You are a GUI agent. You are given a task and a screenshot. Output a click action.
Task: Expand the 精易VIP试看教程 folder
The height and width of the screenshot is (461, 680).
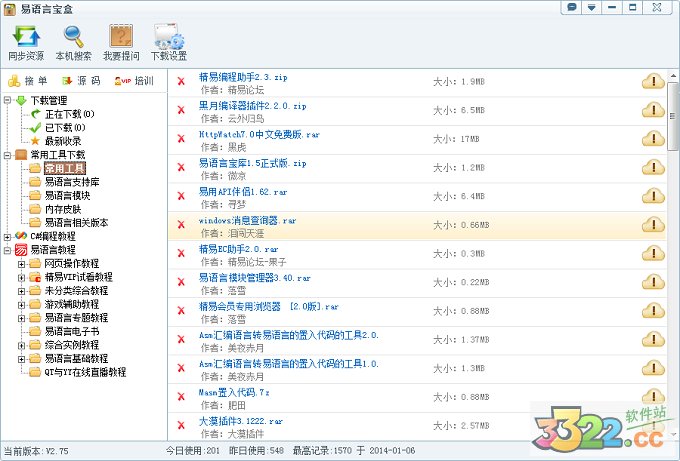(x=21, y=278)
